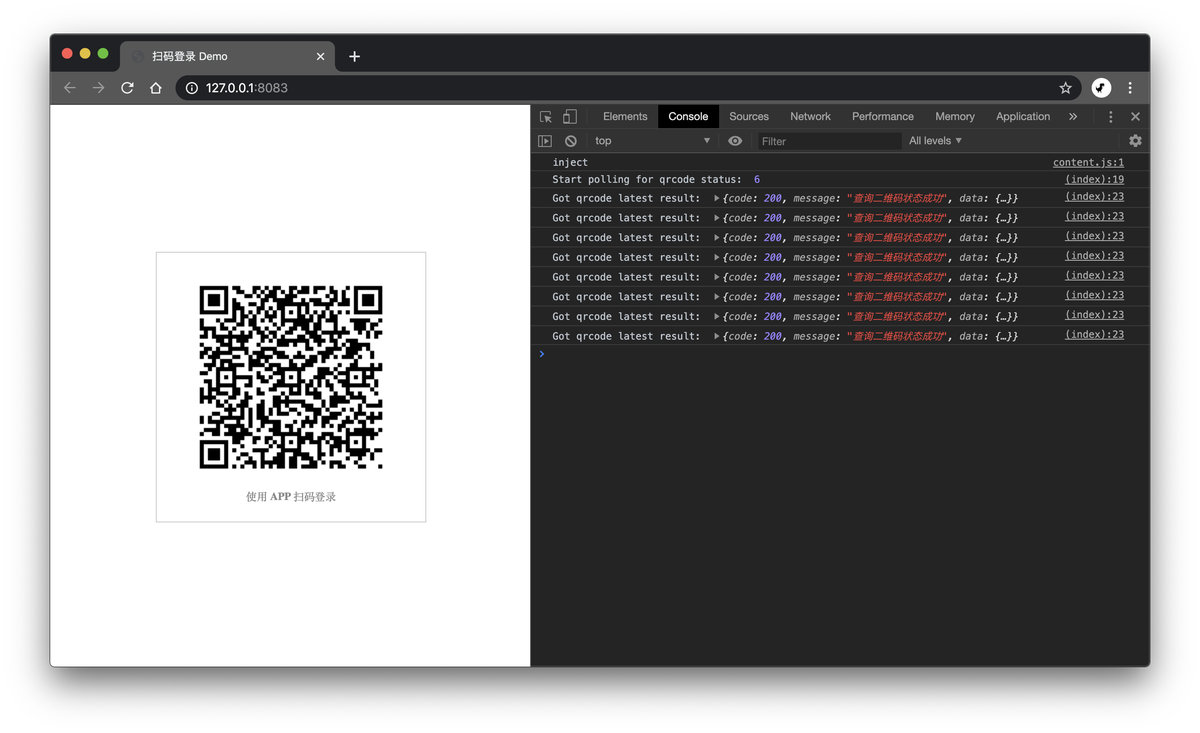Open the (index):19 source link
Viewport: 1200px width, 733px height.
pos(1094,180)
